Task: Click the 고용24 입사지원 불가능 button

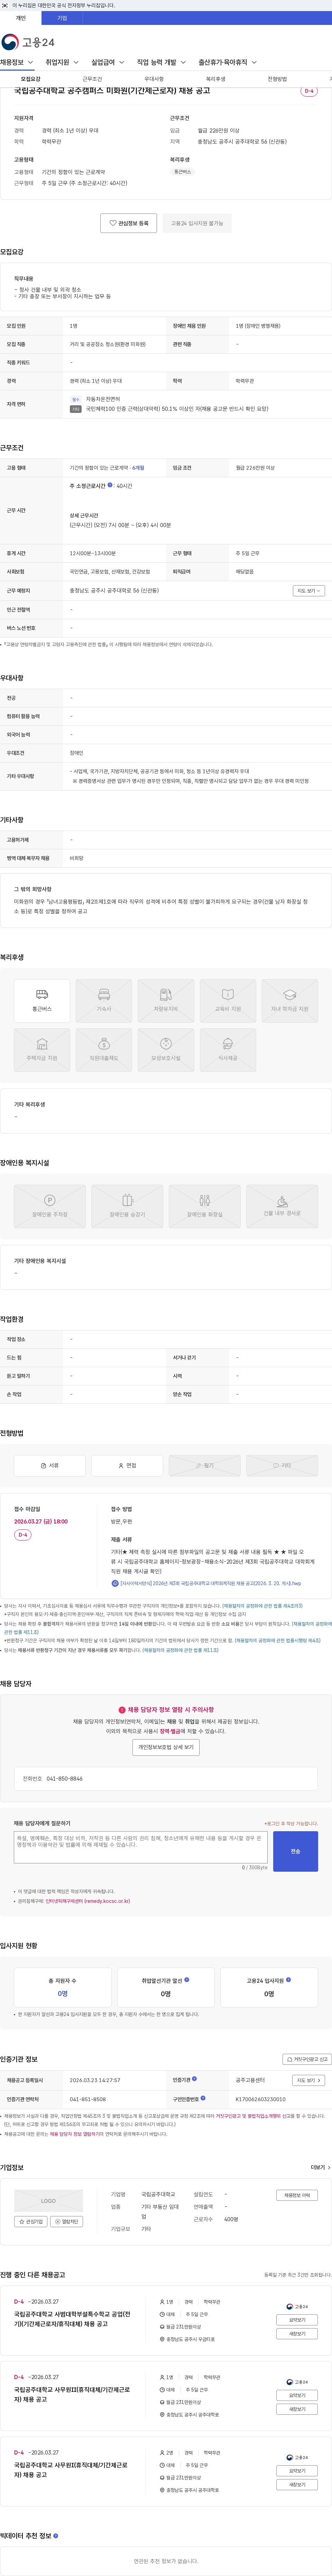Action: (x=197, y=223)
